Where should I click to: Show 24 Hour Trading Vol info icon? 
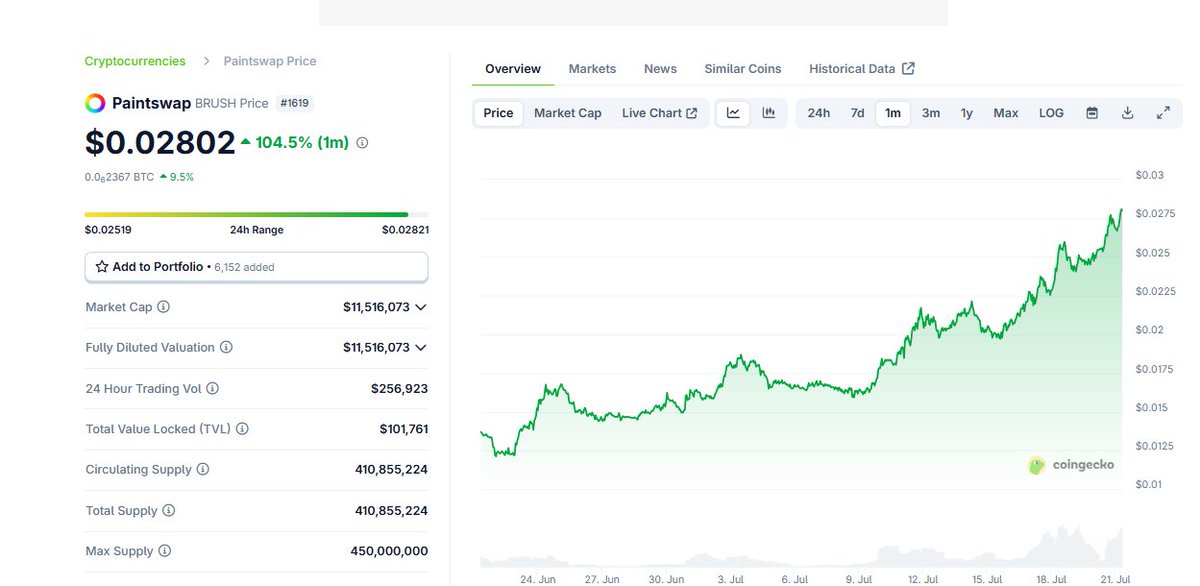click(x=212, y=388)
